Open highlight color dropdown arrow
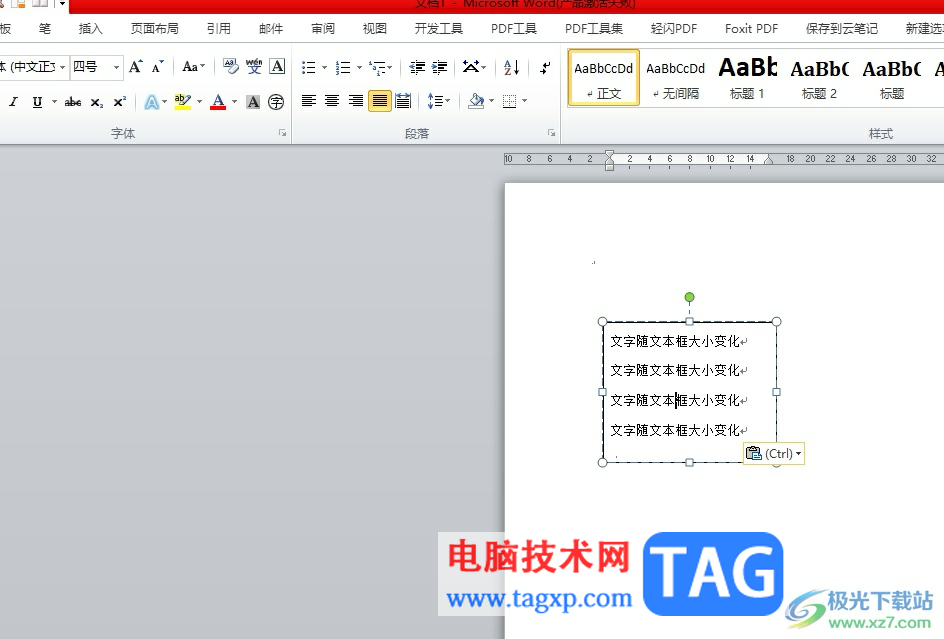Screen dimensions: 944x639 tap(200, 102)
